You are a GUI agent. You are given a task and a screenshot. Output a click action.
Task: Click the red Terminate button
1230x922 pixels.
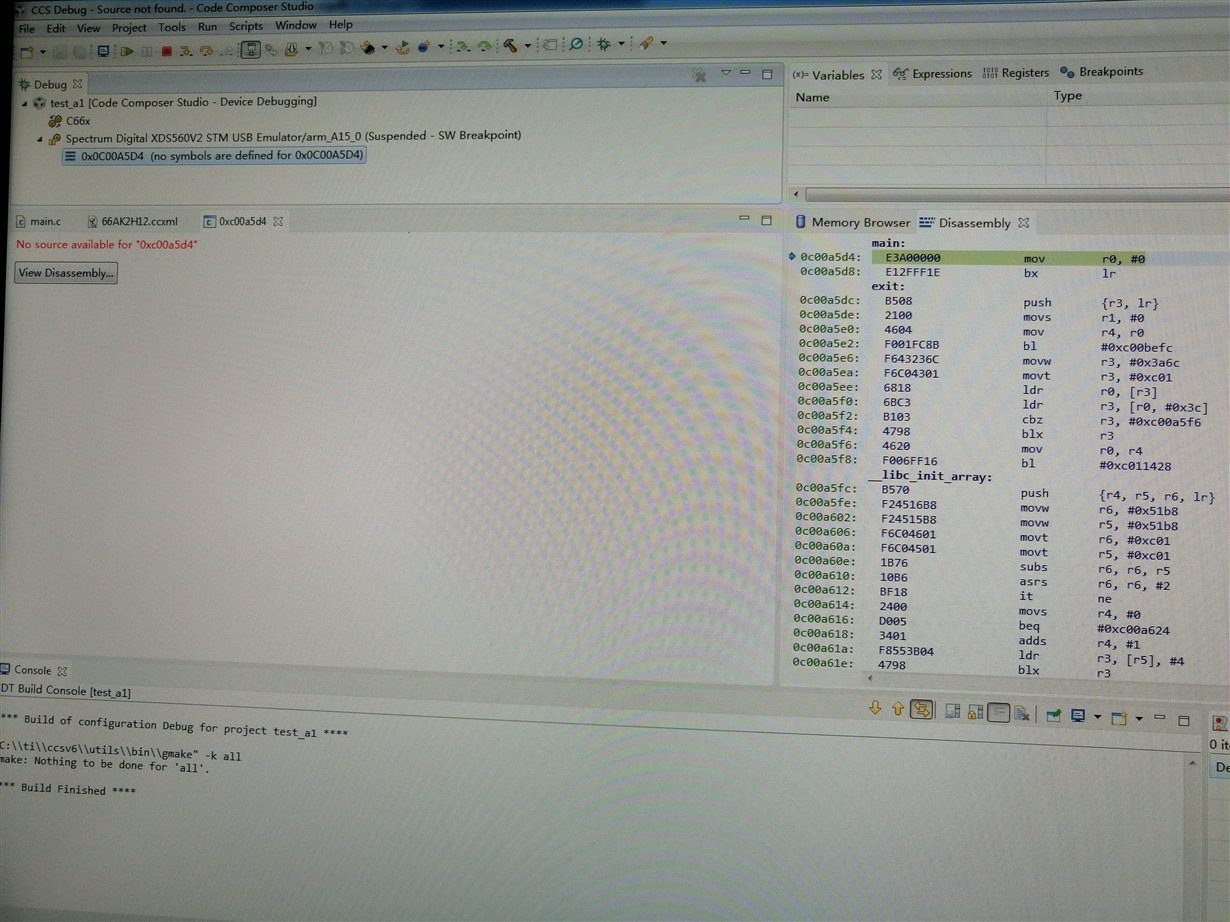pyautogui.click(x=167, y=49)
